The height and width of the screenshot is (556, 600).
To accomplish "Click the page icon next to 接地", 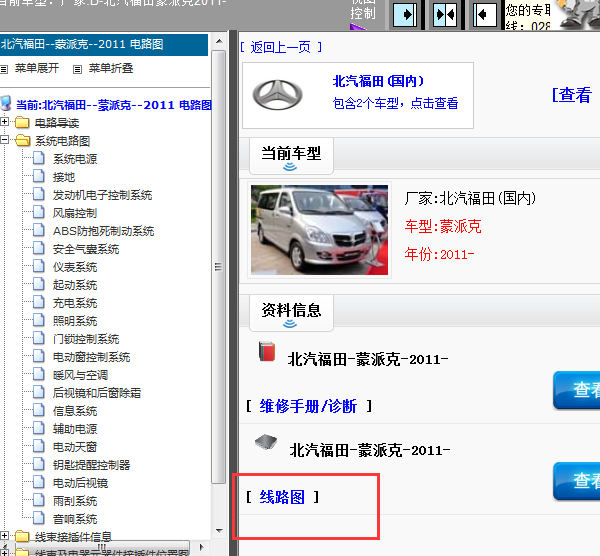I will pyautogui.click(x=39, y=176).
